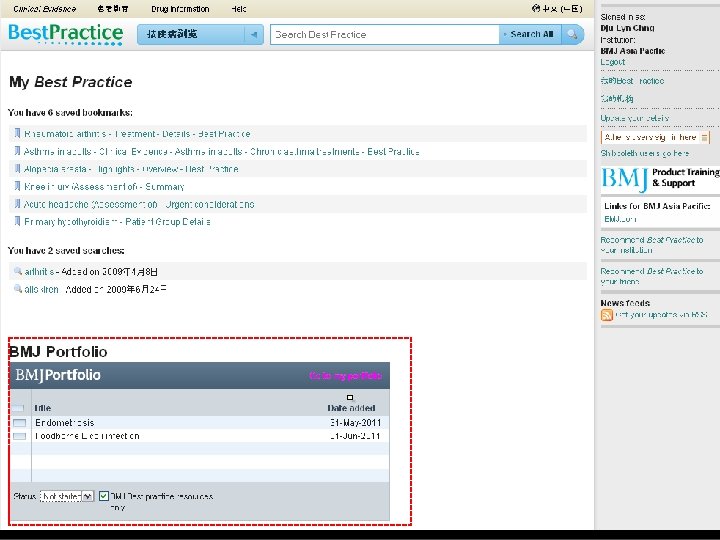Click the Jun-2011 date cell
The width and height of the screenshot is (720, 540).
355,436
